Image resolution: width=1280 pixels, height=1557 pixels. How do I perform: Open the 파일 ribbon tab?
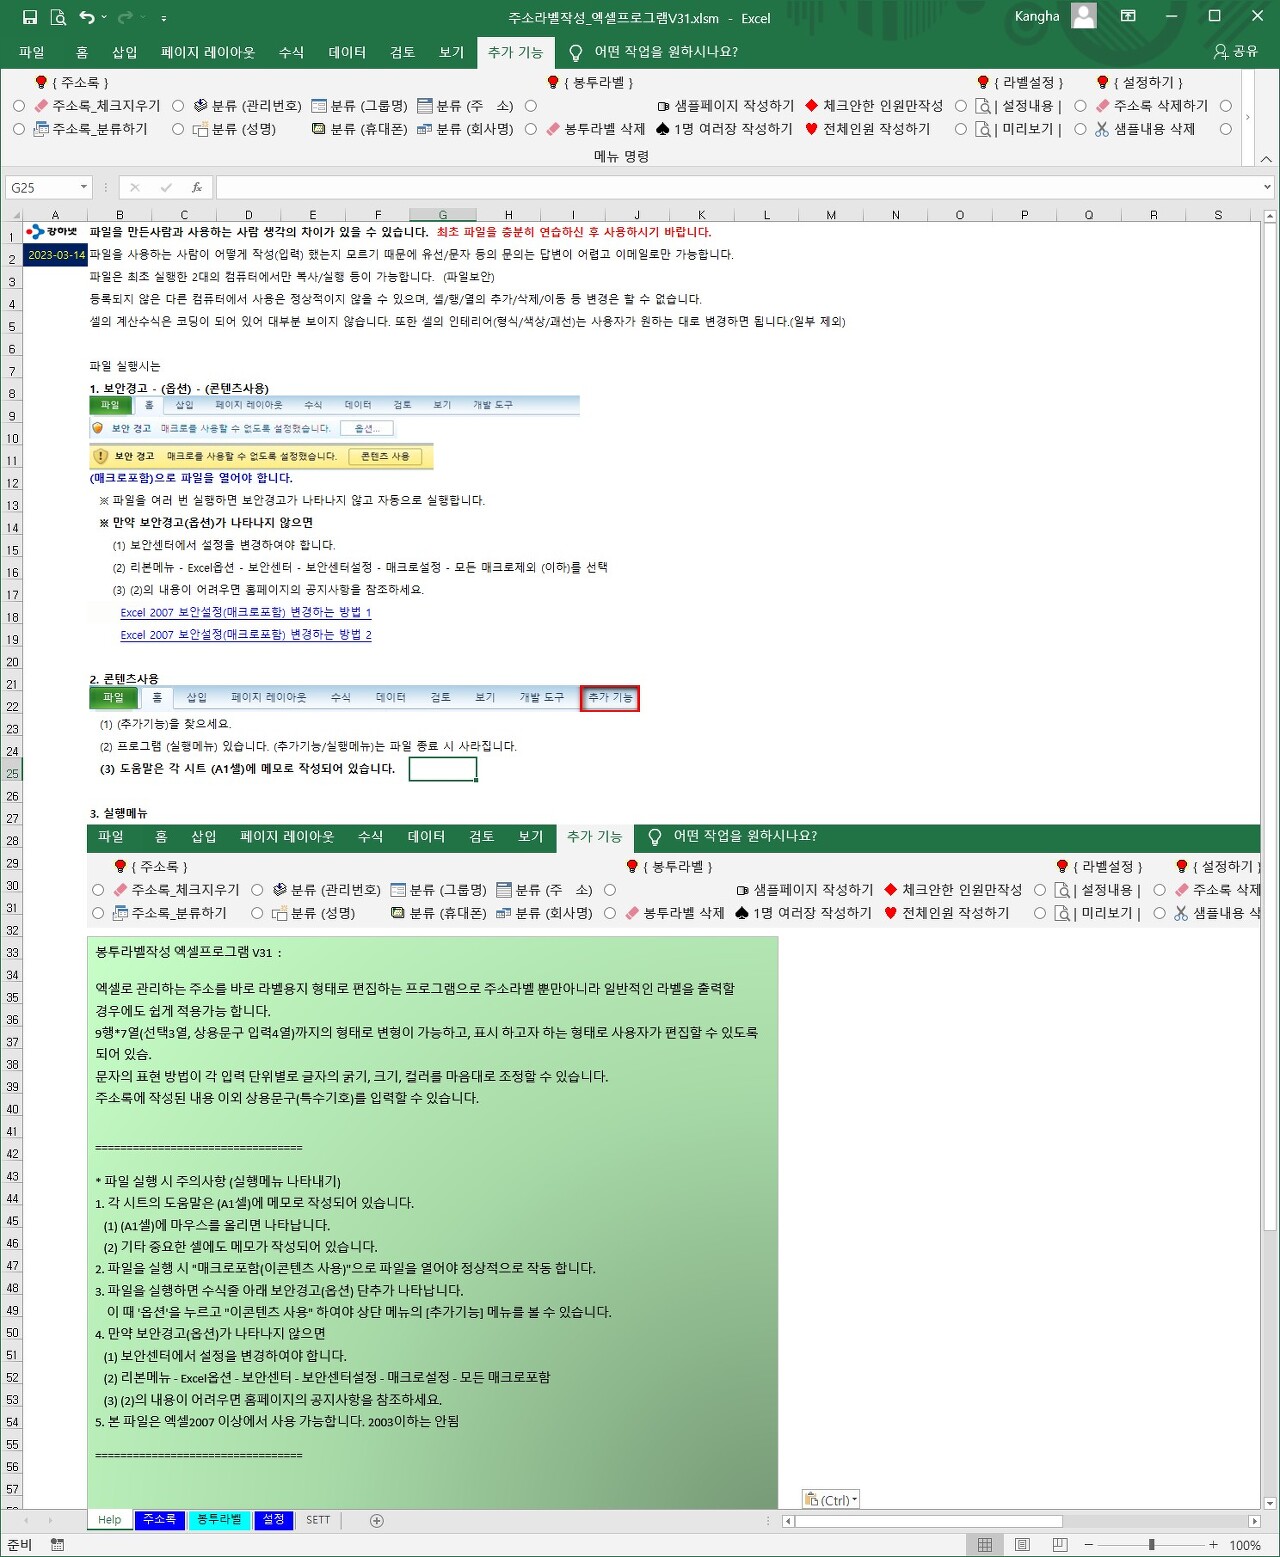[32, 52]
